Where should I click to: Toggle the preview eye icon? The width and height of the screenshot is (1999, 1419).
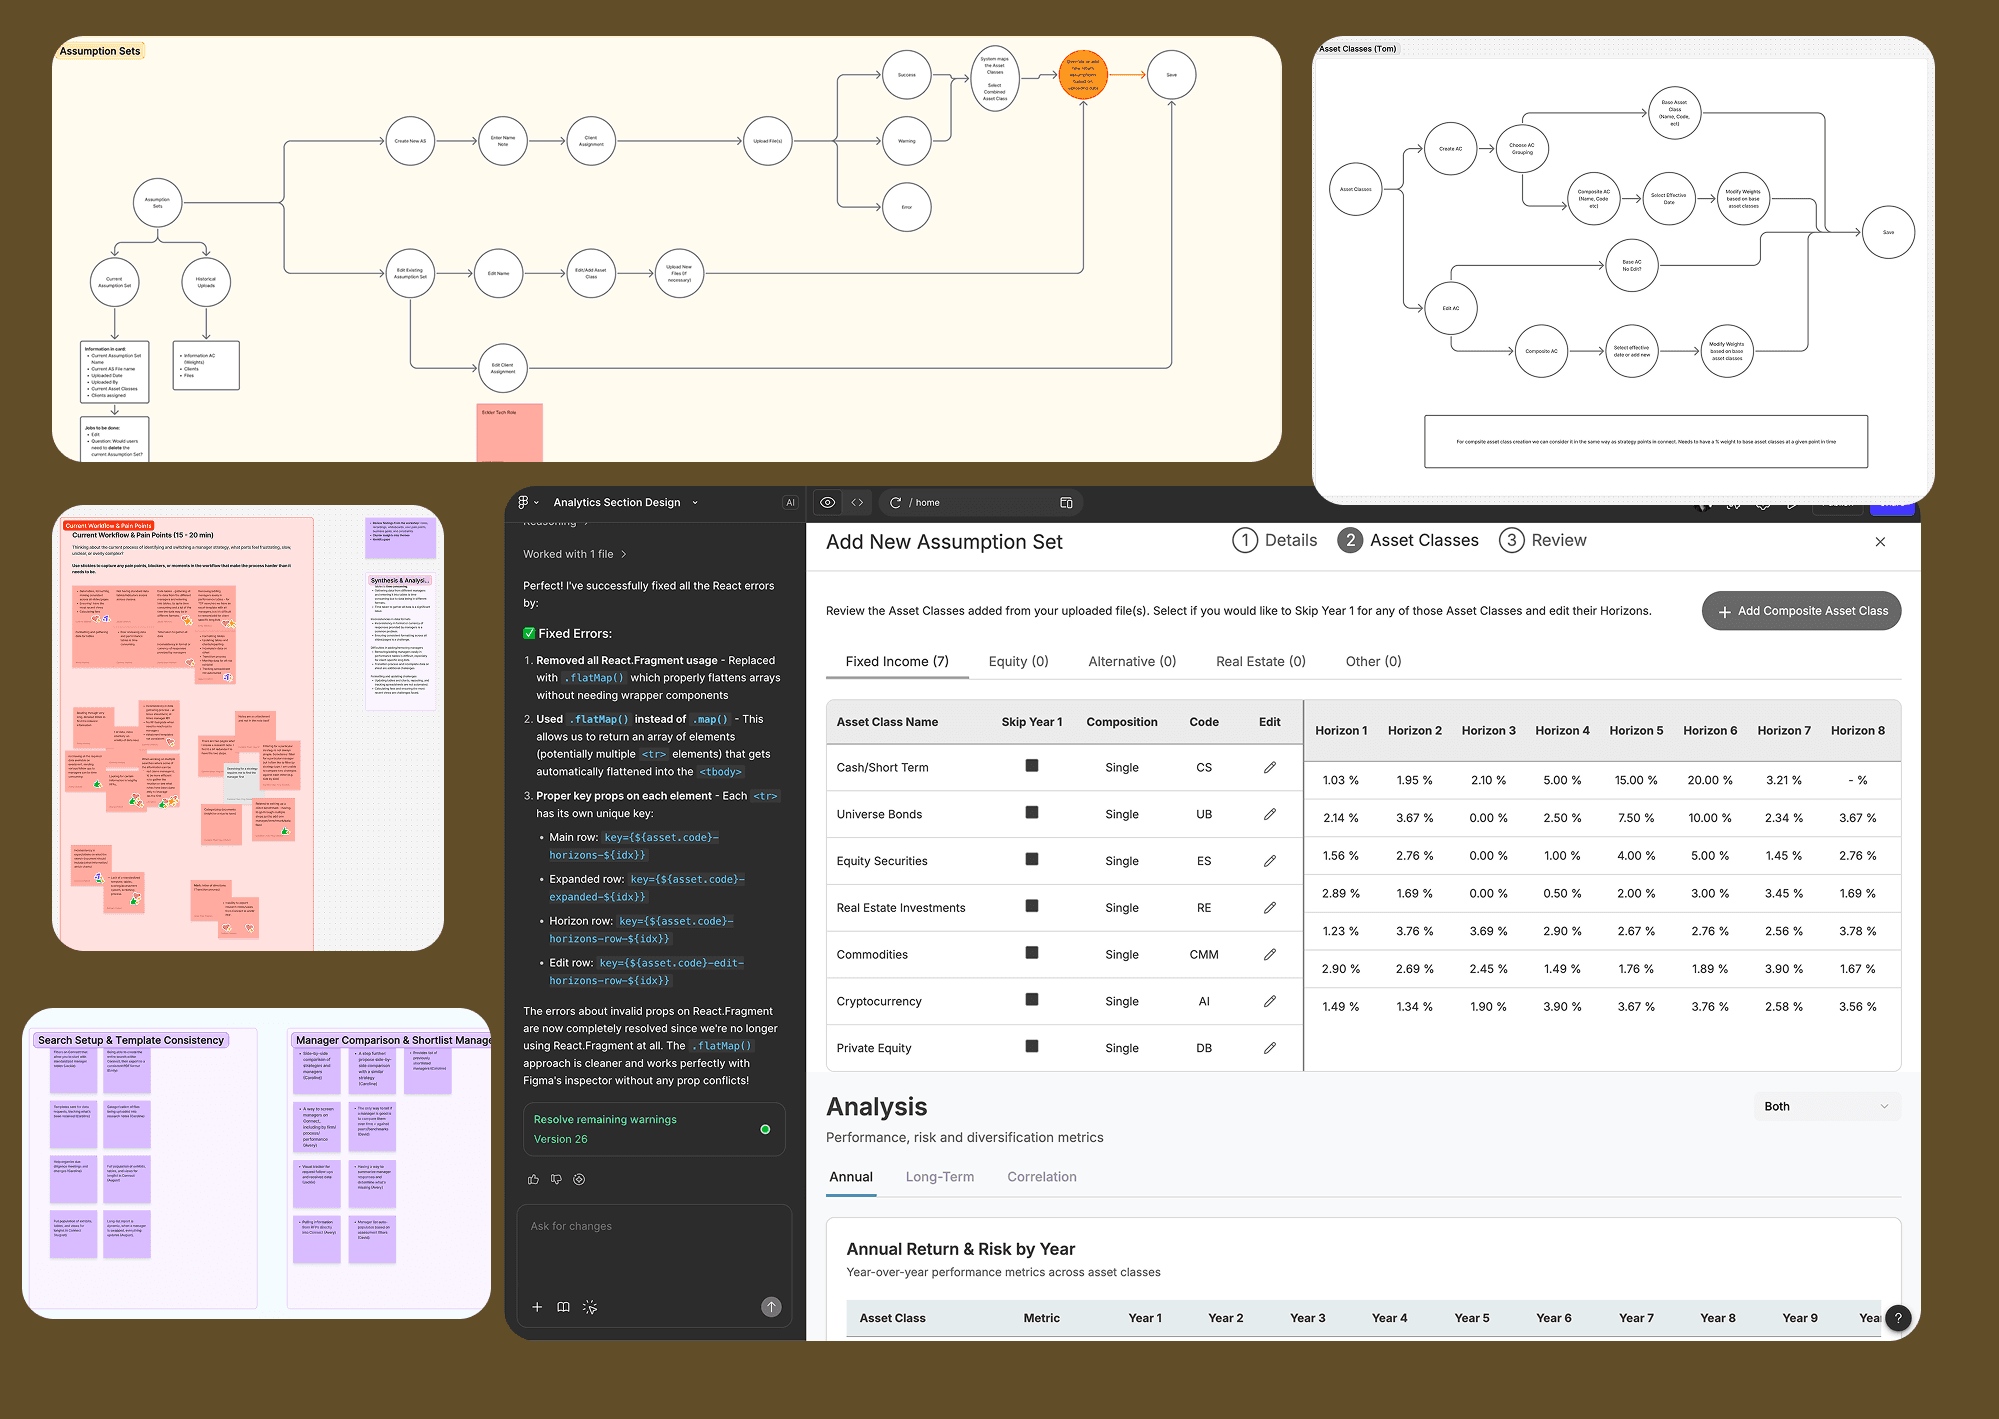(x=827, y=502)
